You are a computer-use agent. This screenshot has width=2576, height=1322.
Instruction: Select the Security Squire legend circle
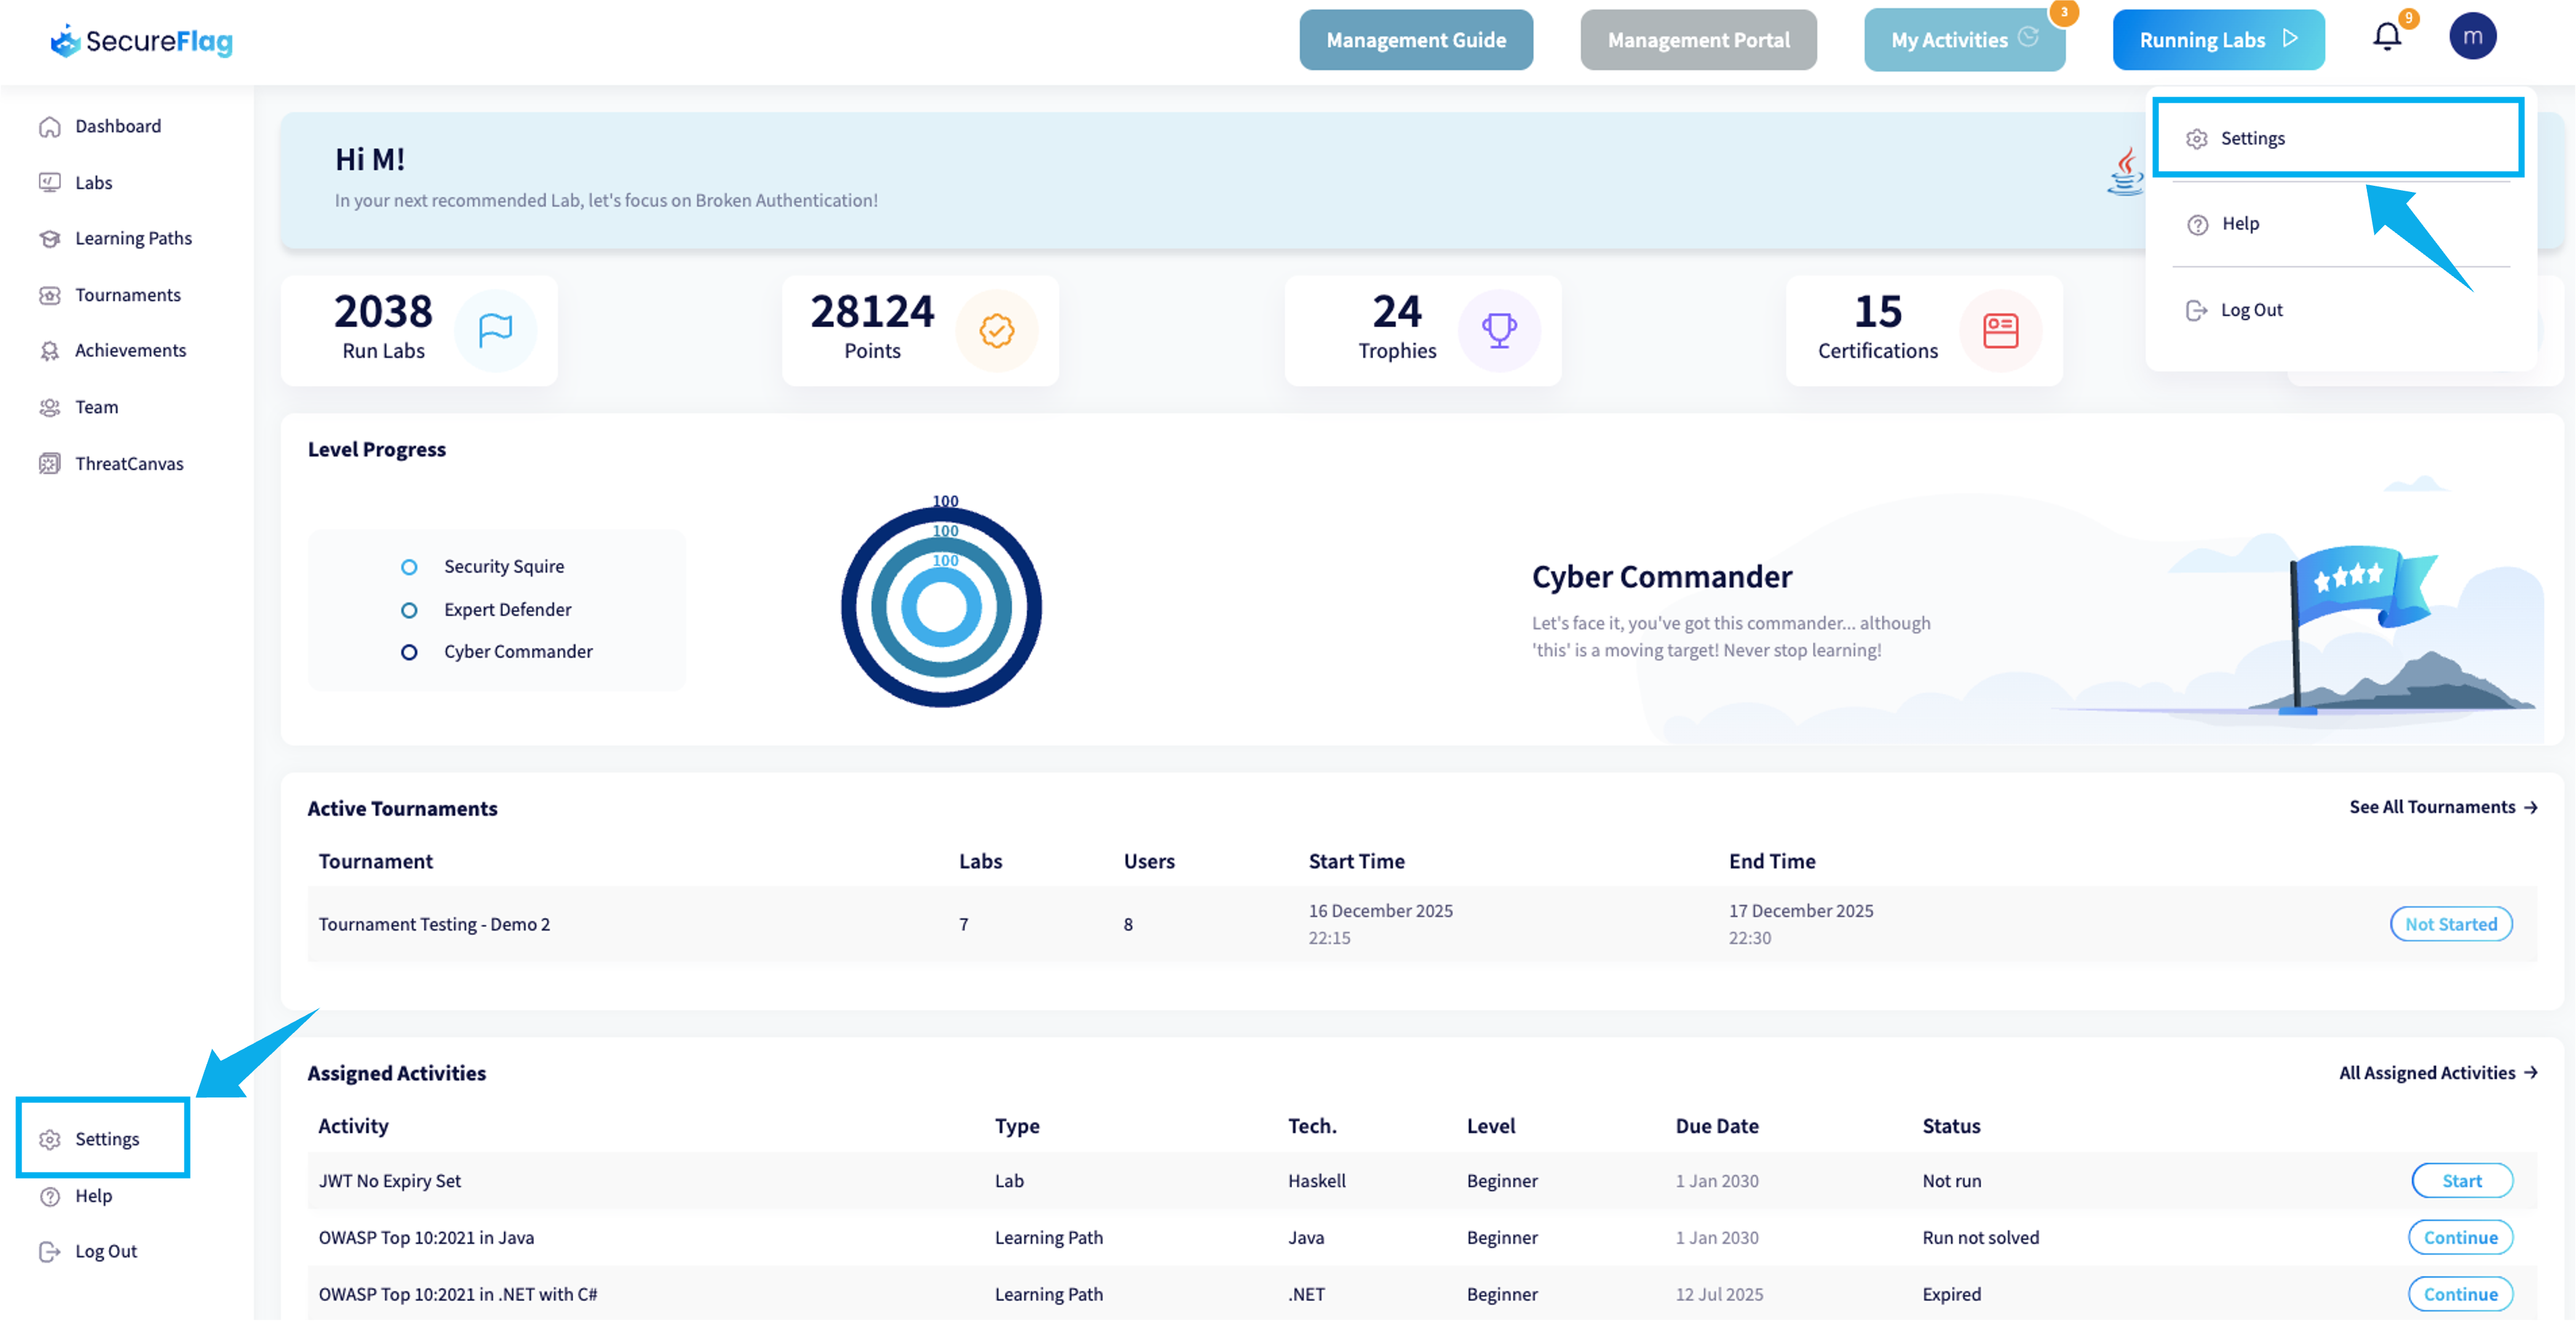[409, 567]
